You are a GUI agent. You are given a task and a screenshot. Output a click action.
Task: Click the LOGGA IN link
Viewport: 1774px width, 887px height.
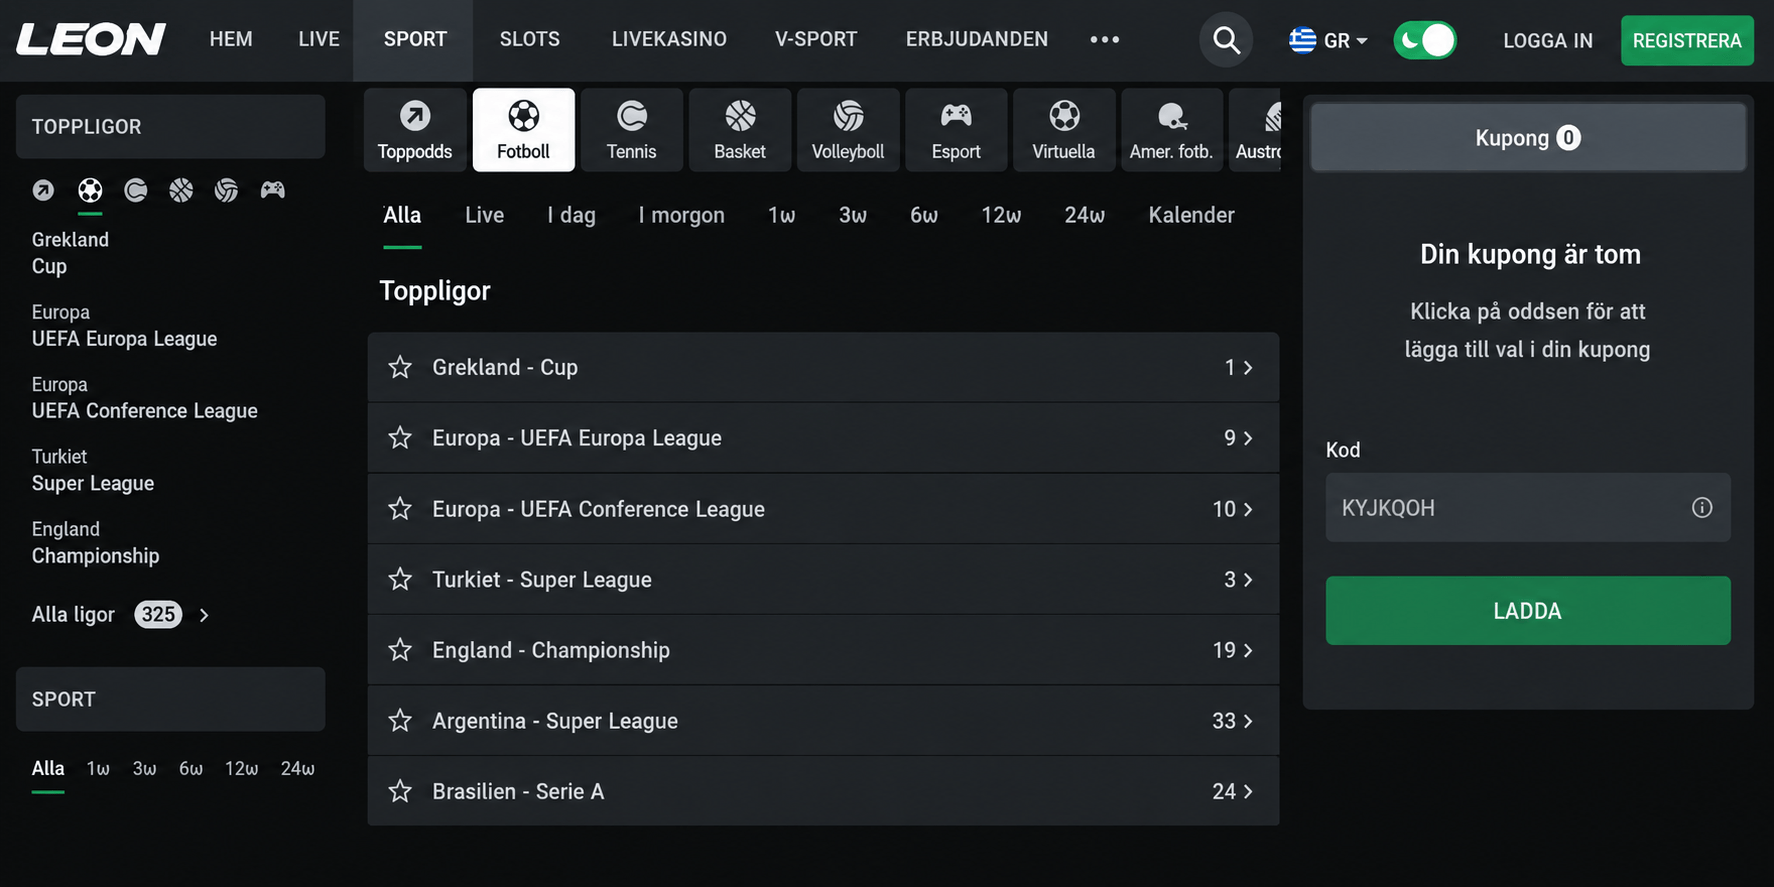pyautogui.click(x=1548, y=40)
